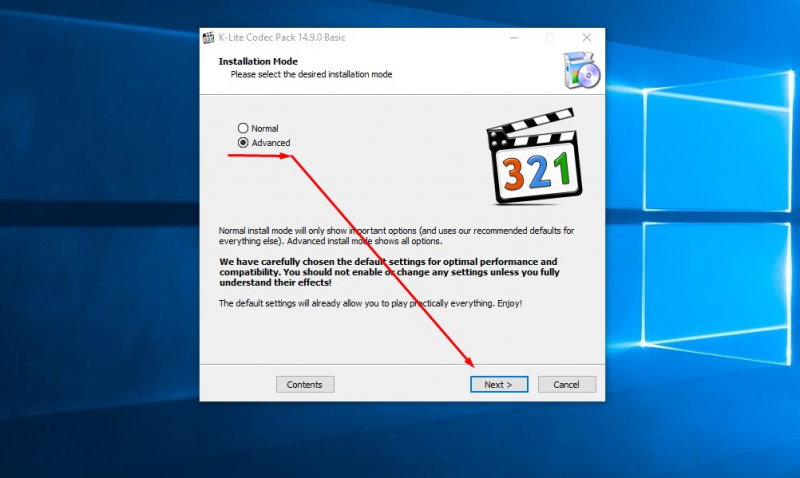Screen dimensions: 800x478
Task: Click the installer disc box icon
Action: pyautogui.click(x=582, y=70)
